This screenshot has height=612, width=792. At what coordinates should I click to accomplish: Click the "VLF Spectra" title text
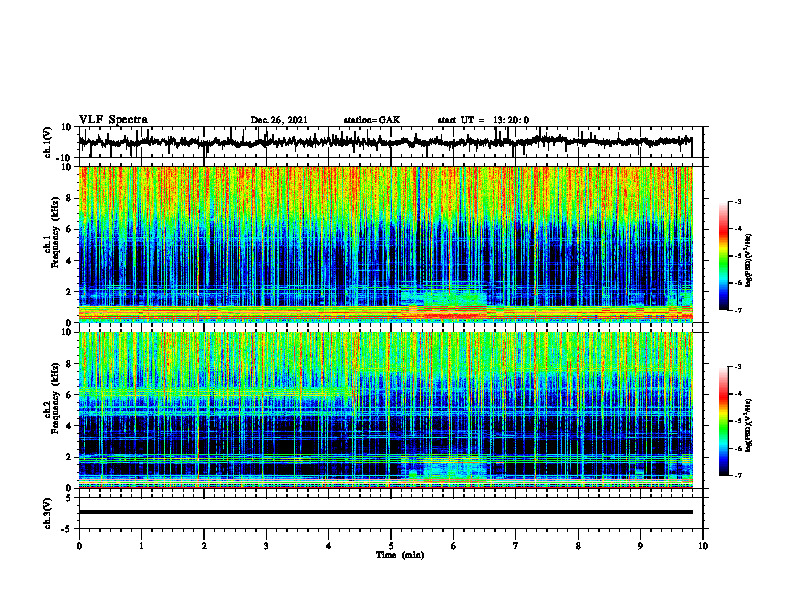tap(113, 120)
